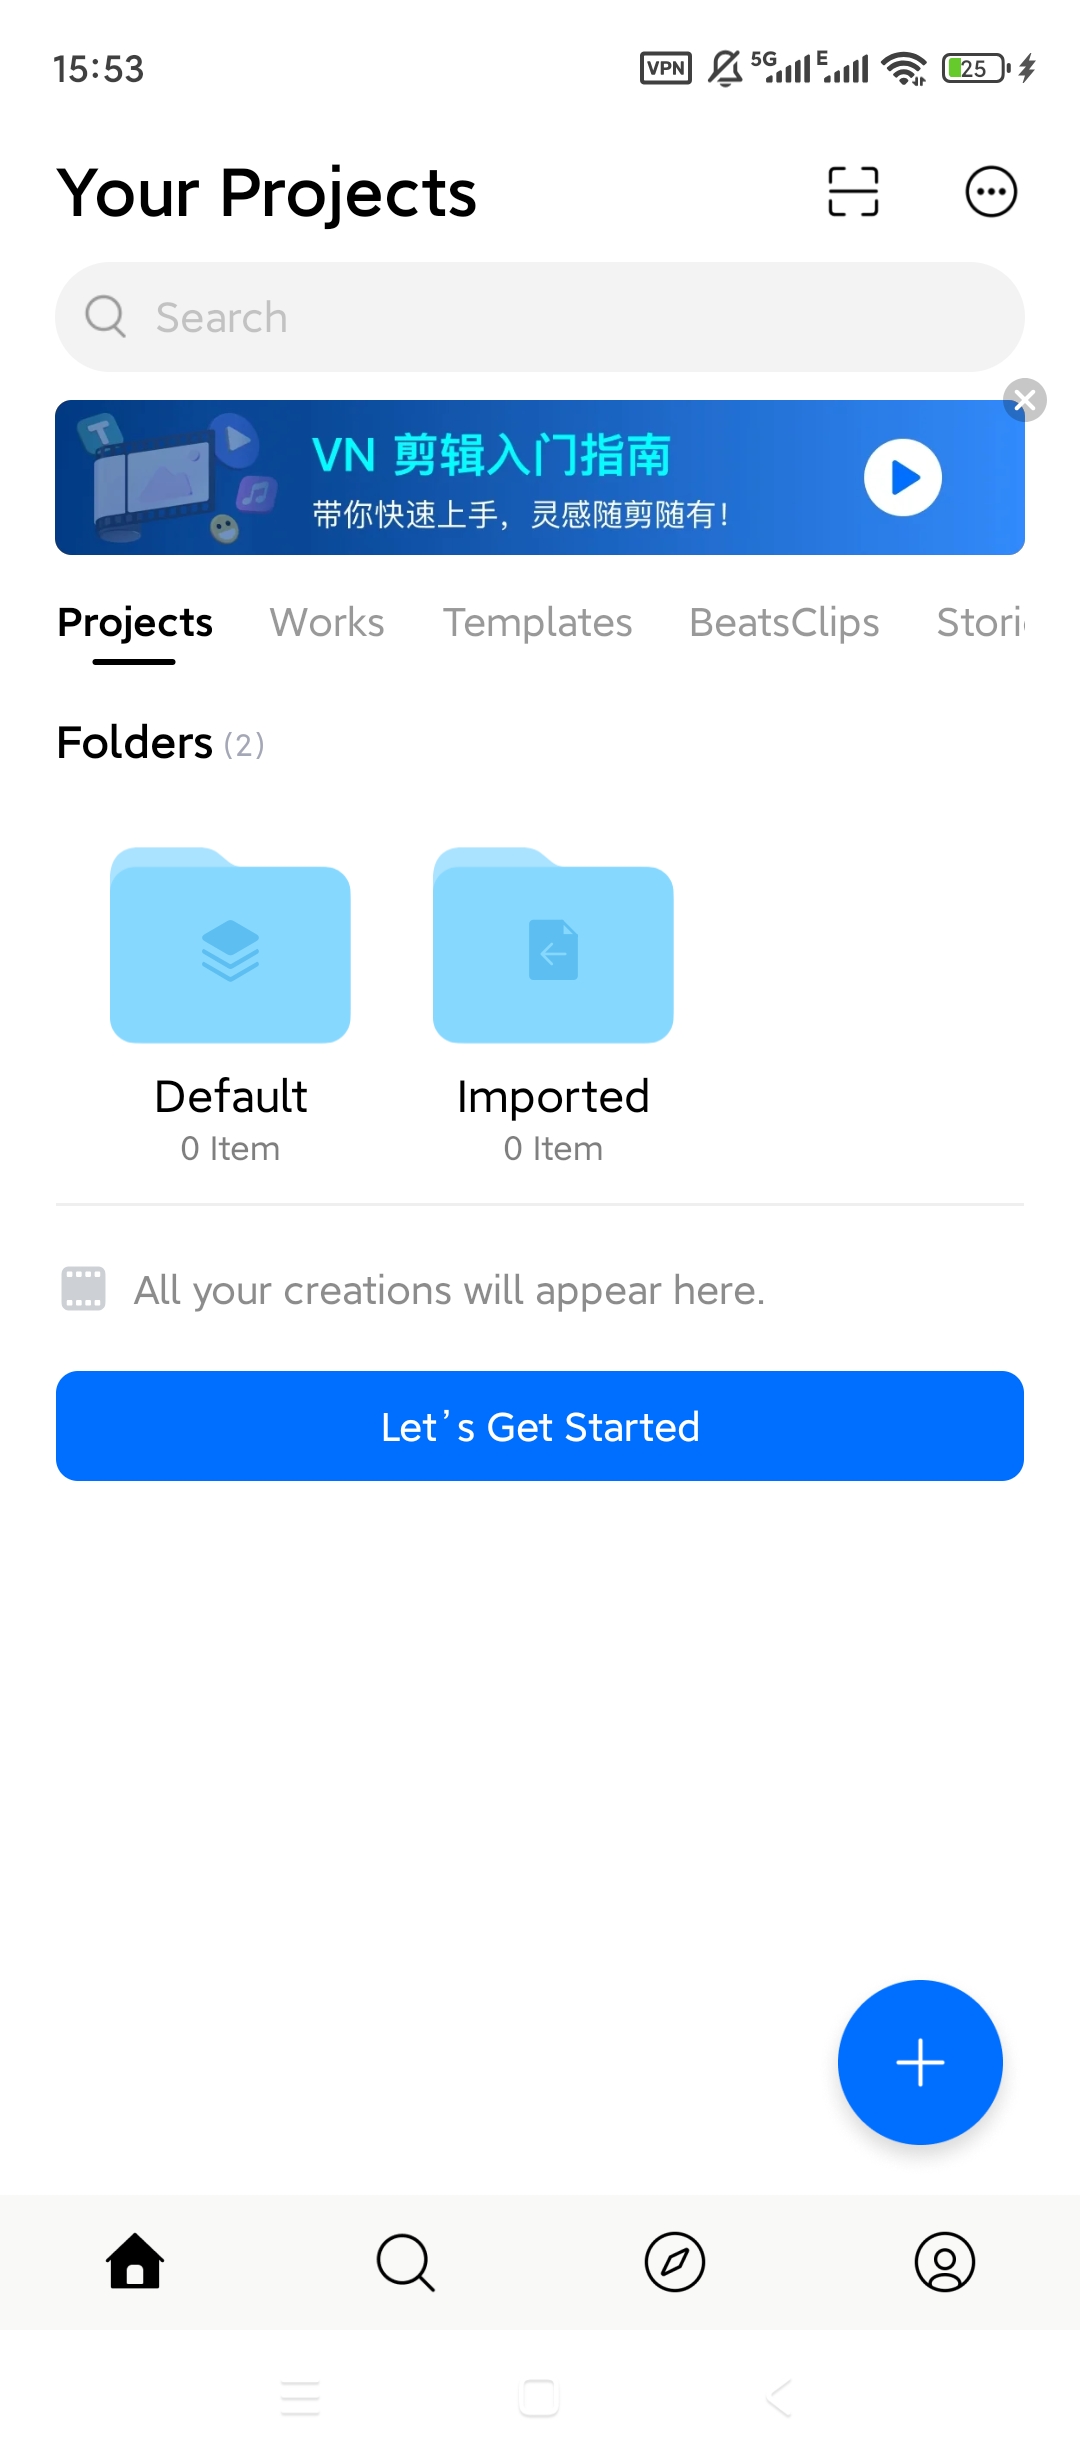Tap the scan frame icon in header
Image resolution: width=1080 pixels, height=2460 pixels.
tap(853, 192)
